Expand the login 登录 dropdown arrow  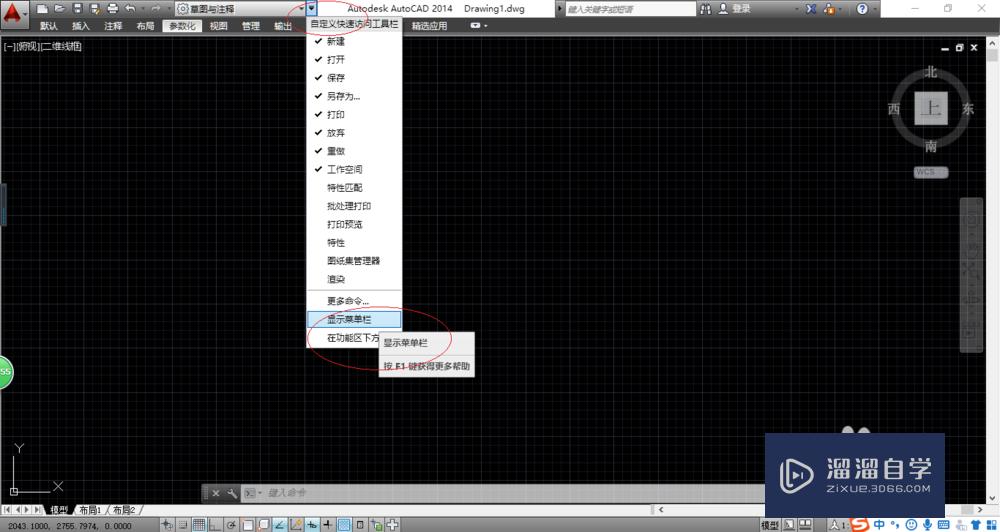[795, 9]
